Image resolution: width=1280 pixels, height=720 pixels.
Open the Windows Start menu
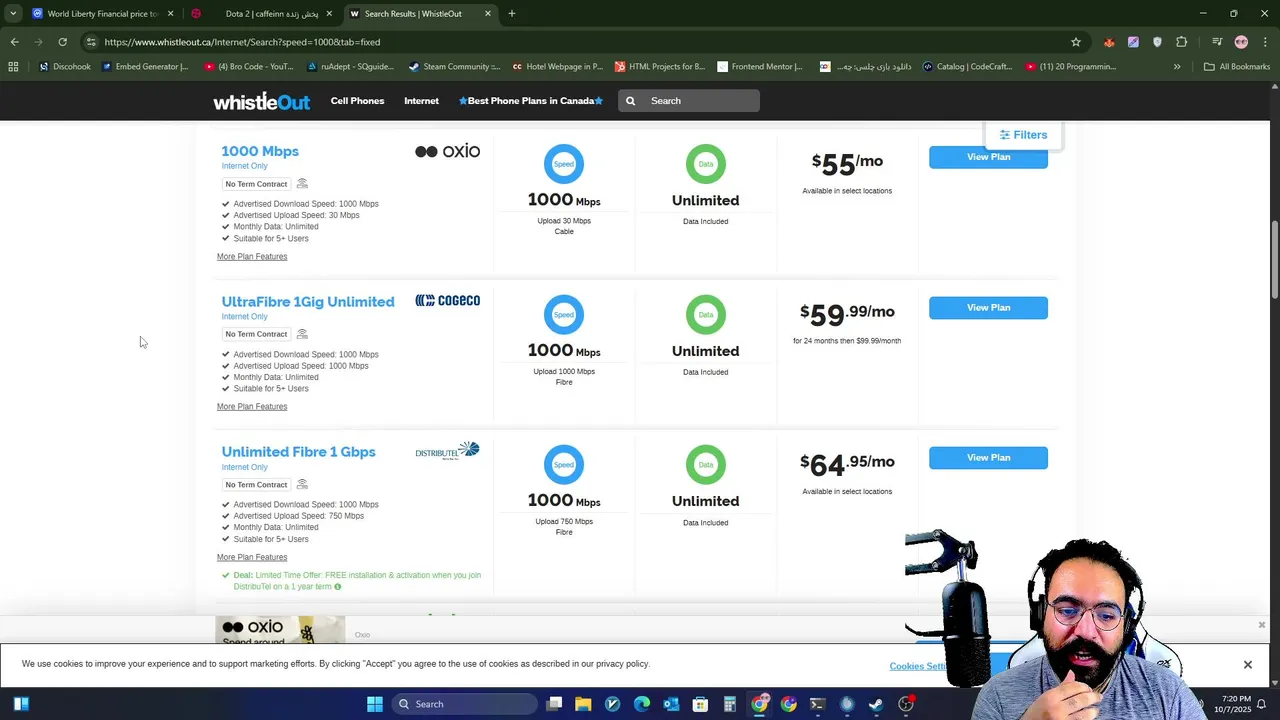[374, 704]
